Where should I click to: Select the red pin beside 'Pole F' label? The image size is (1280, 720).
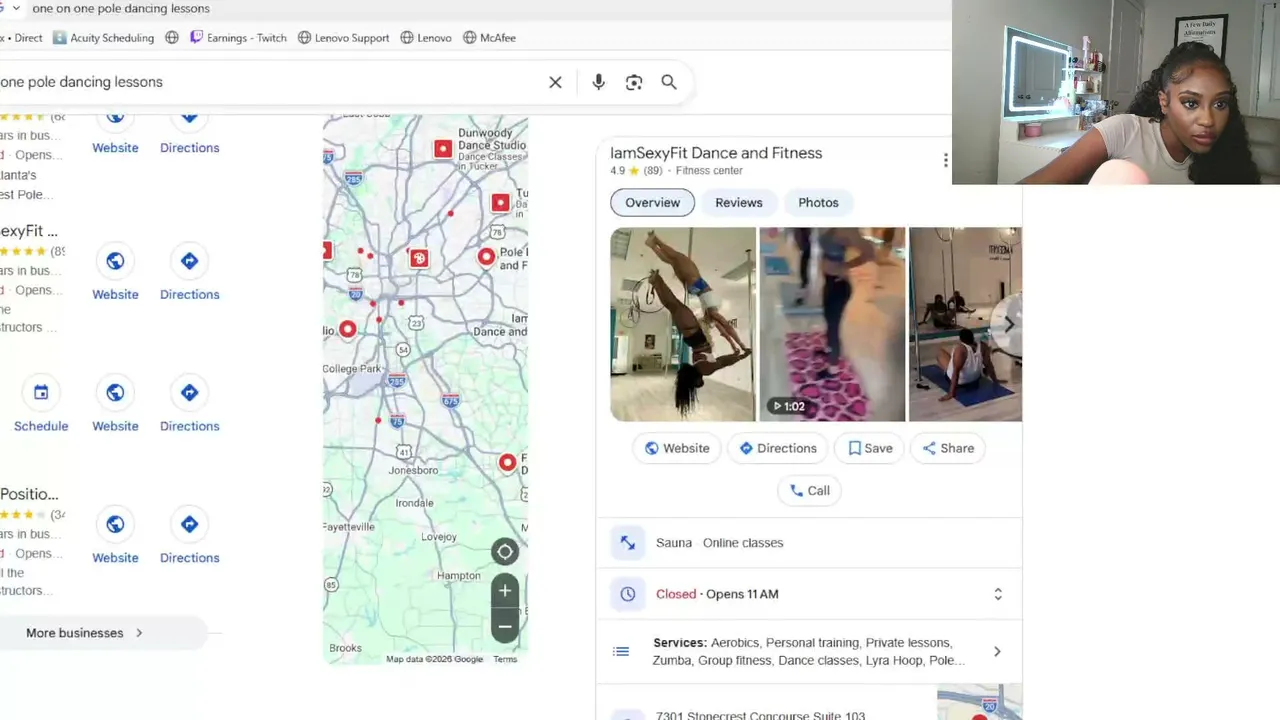(x=486, y=257)
